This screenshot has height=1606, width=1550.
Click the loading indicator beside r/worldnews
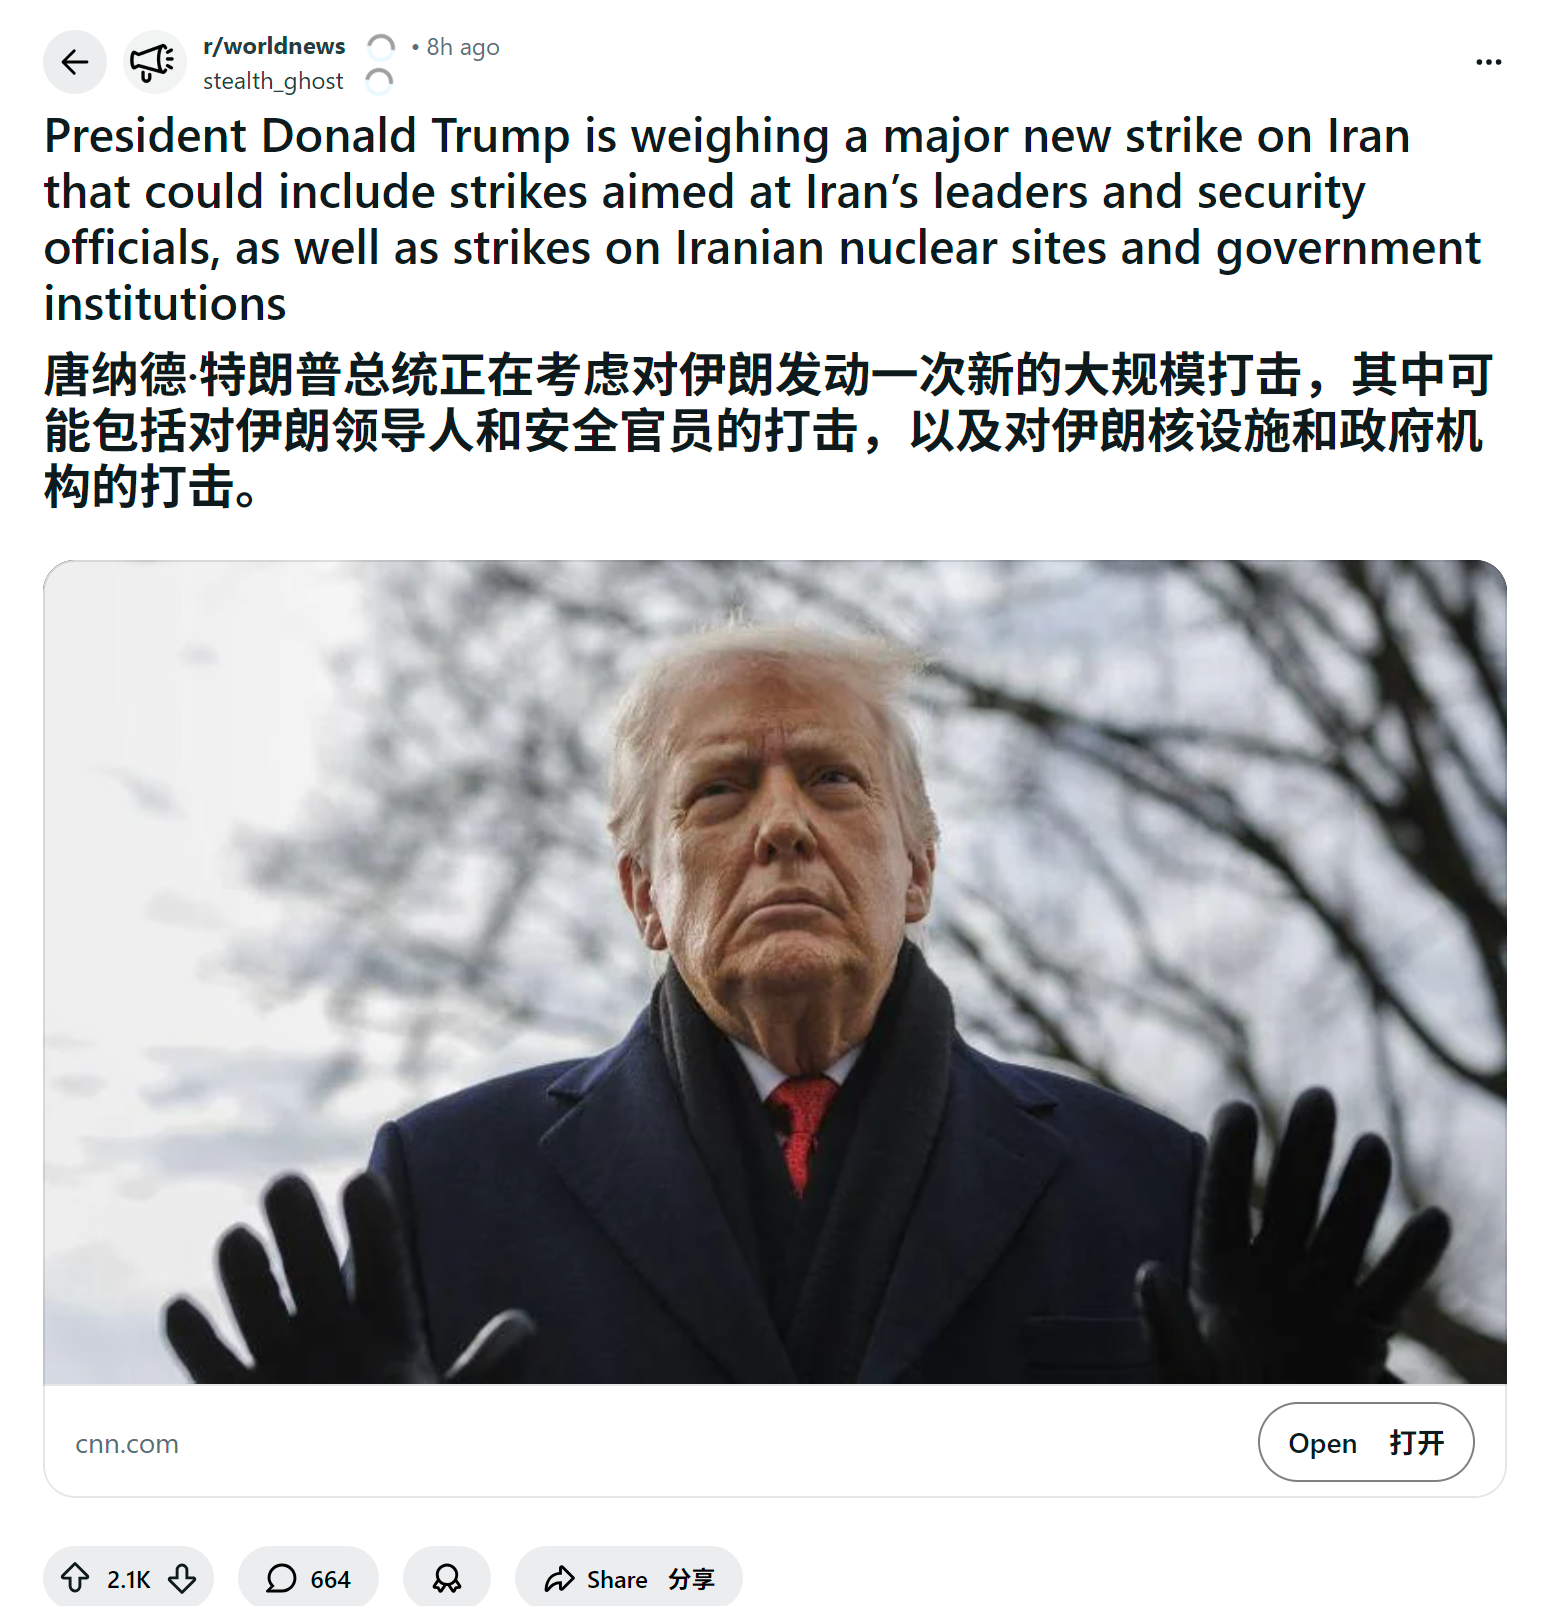pyautogui.click(x=381, y=47)
